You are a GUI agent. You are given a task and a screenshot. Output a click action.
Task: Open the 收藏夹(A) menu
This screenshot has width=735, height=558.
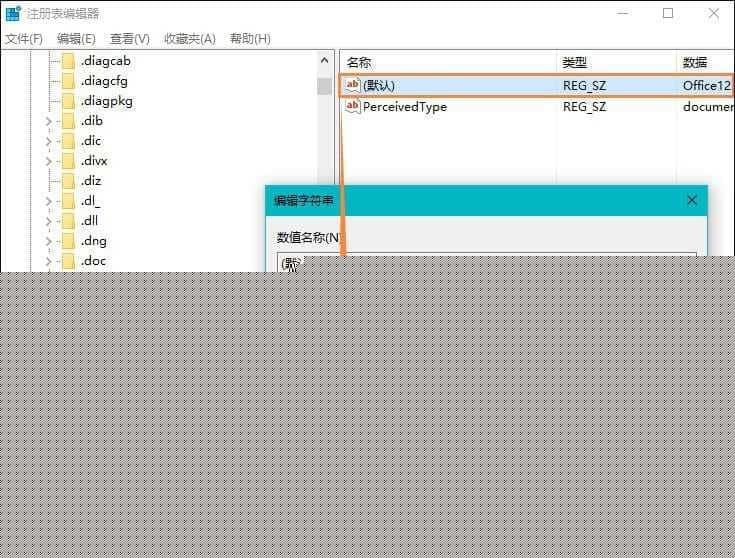click(x=190, y=38)
